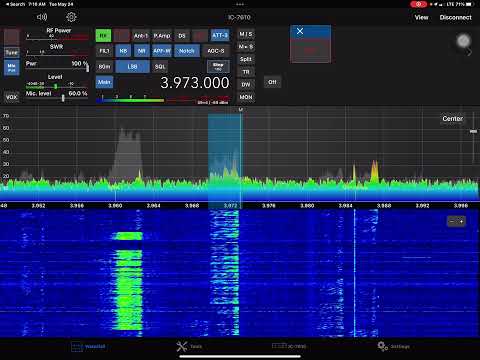This screenshot has height=360, width=480.
Task: Toggle the MON monitor button
Action: pyautogui.click(x=246, y=97)
